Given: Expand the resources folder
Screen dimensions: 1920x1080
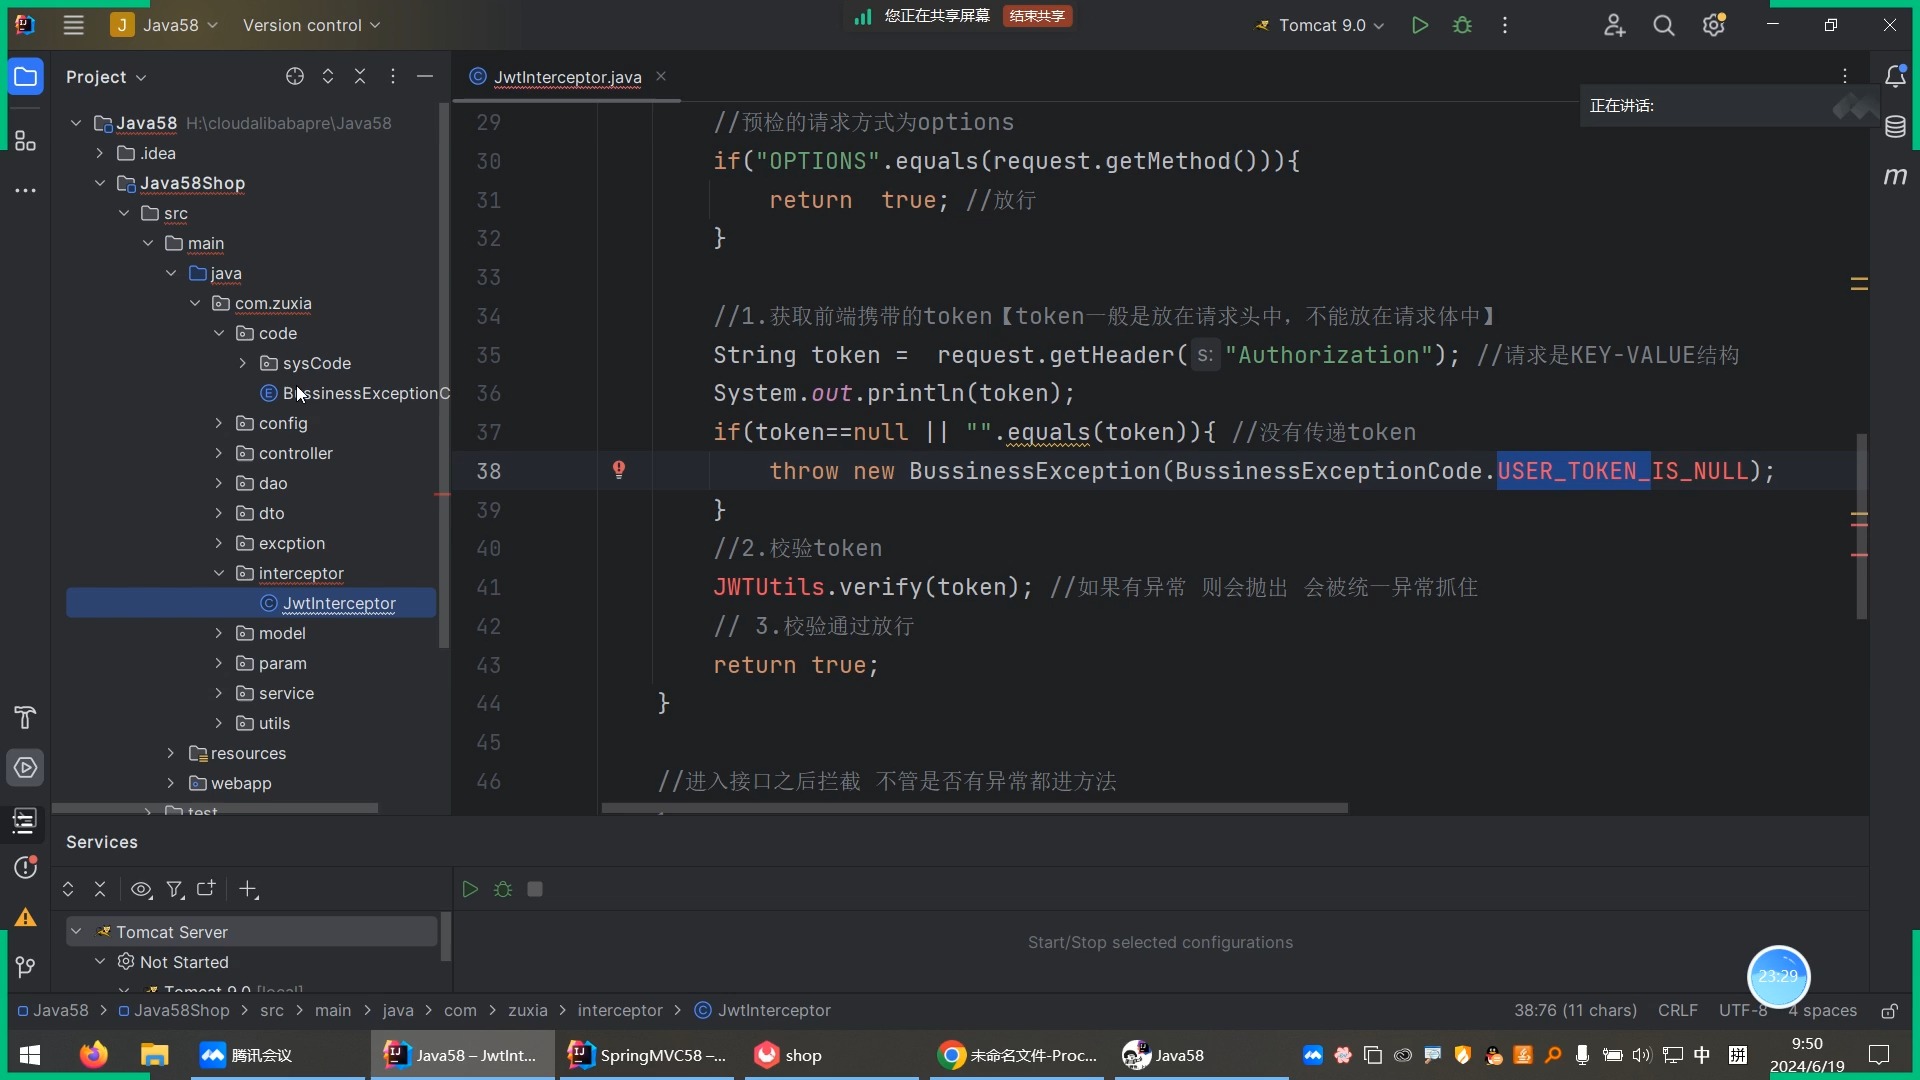Looking at the screenshot, I should (x=170, y=753).
